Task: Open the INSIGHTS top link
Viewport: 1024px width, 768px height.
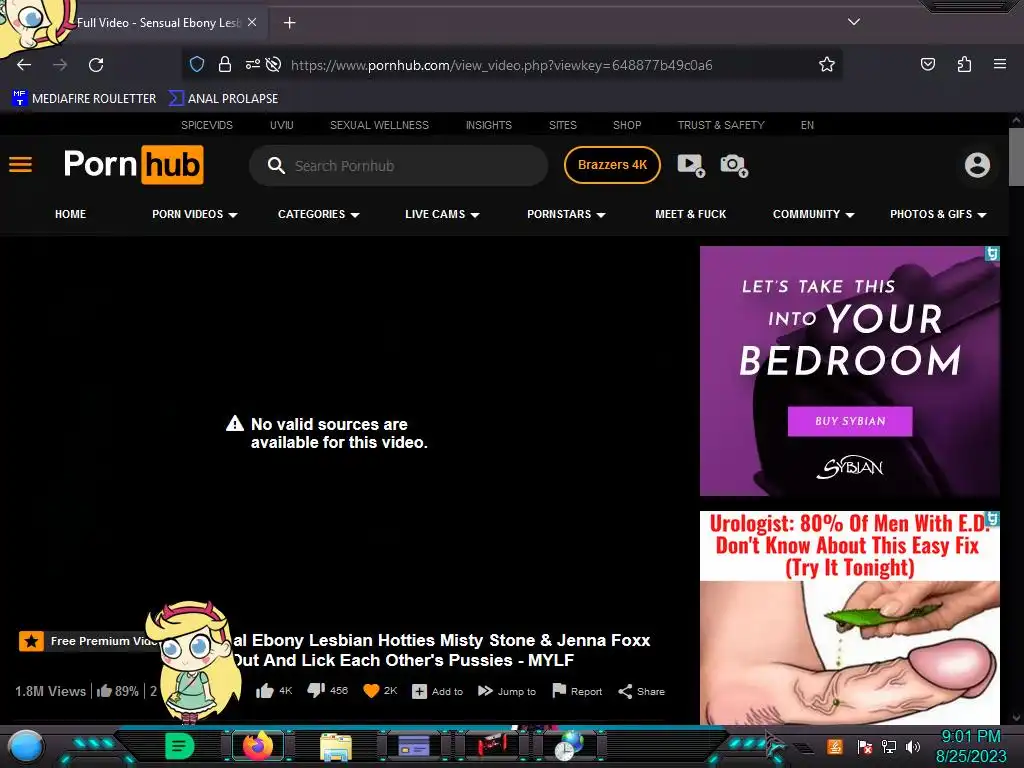Action: [x=488, y=125]
